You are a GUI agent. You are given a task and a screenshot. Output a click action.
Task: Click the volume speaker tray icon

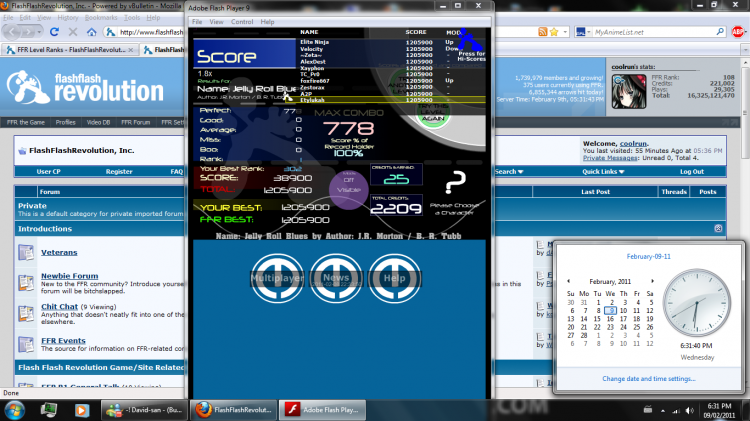[689, 410]
